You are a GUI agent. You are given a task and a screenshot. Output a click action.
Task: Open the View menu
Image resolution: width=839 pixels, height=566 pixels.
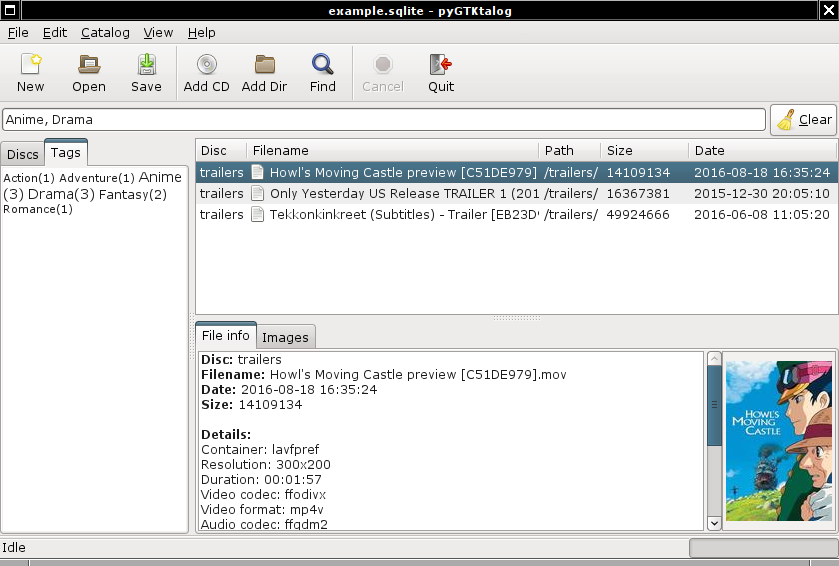(158, 33)
